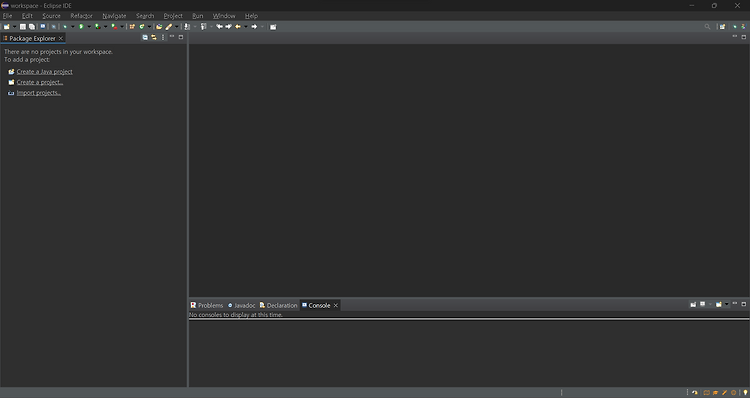Screen dimensions: 750x398
Task: Click the Display Selected Console icon
Action: (x=703, y=304)
